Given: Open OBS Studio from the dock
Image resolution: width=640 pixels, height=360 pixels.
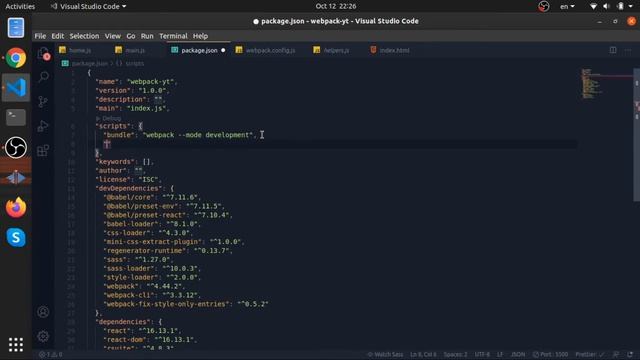Looking at the screenshot, I should [x=16, y=147].
